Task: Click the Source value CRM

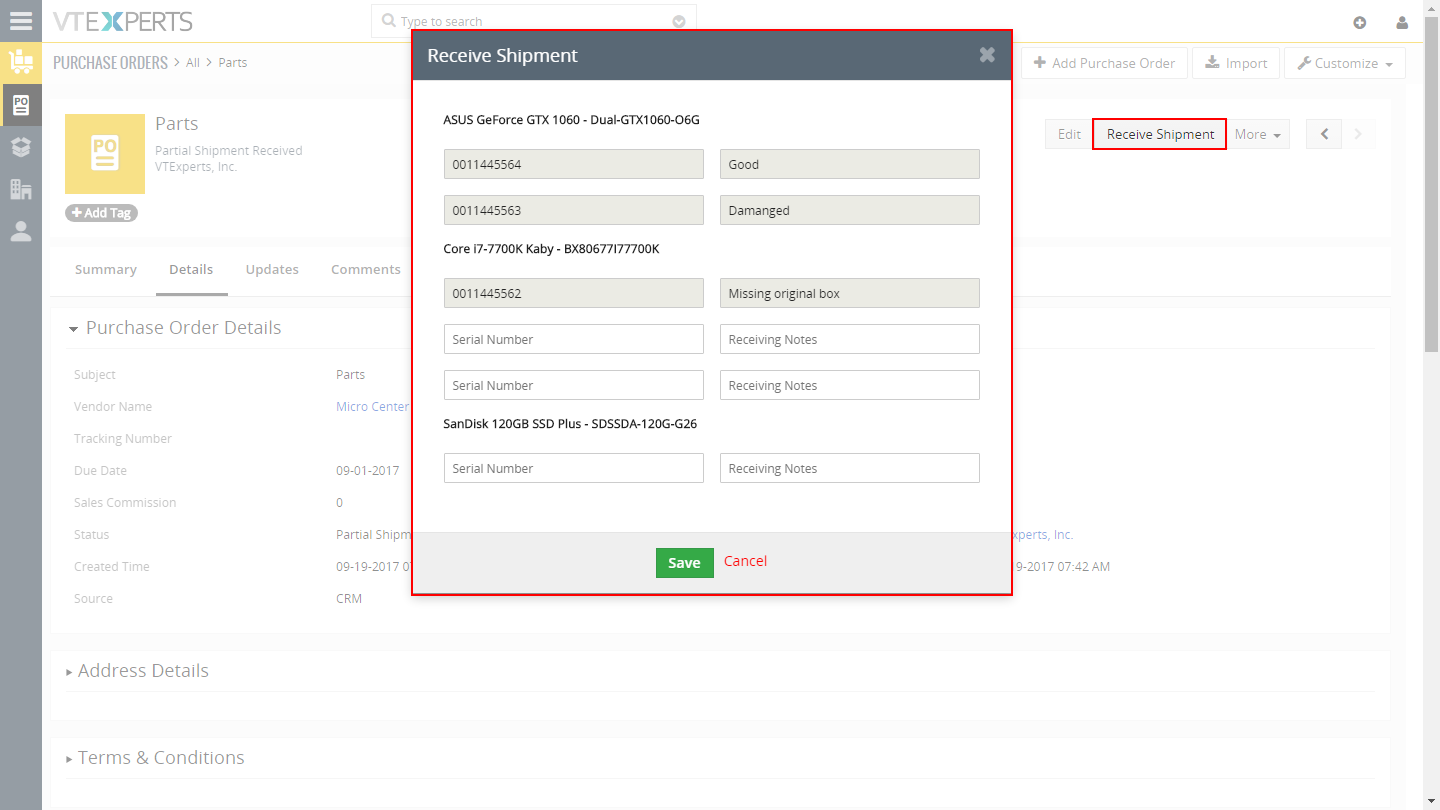Action: click(349, 599)
